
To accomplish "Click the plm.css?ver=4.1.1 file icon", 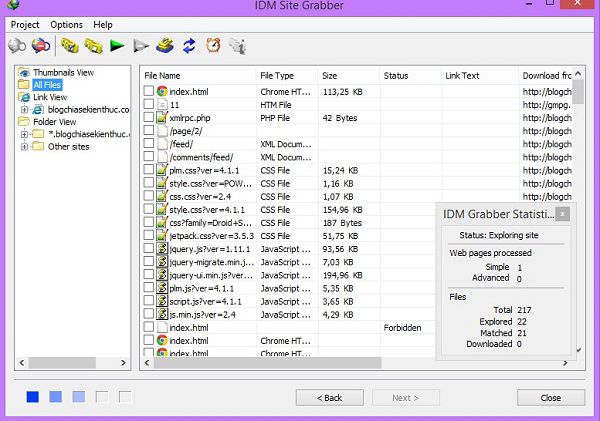I will 162,170.
